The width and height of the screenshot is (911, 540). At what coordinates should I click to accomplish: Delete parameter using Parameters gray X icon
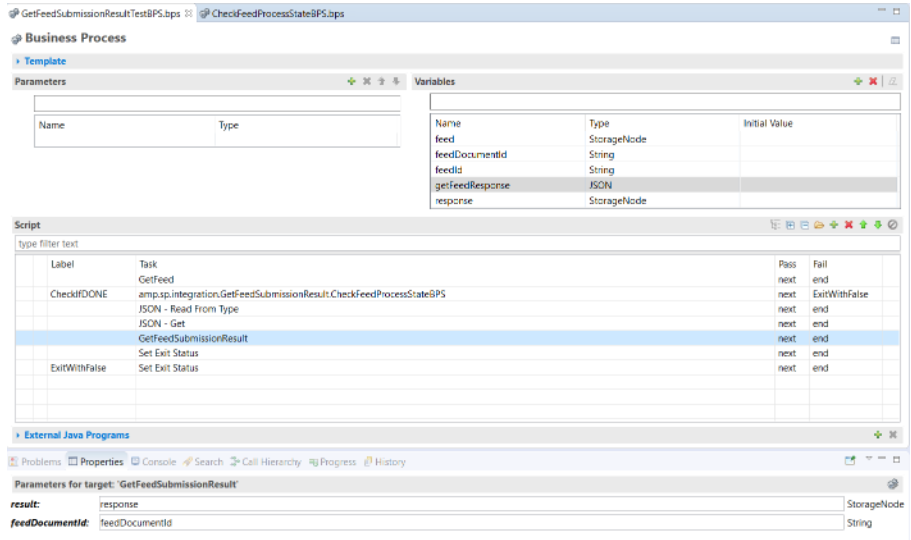[x=367, y=81]
